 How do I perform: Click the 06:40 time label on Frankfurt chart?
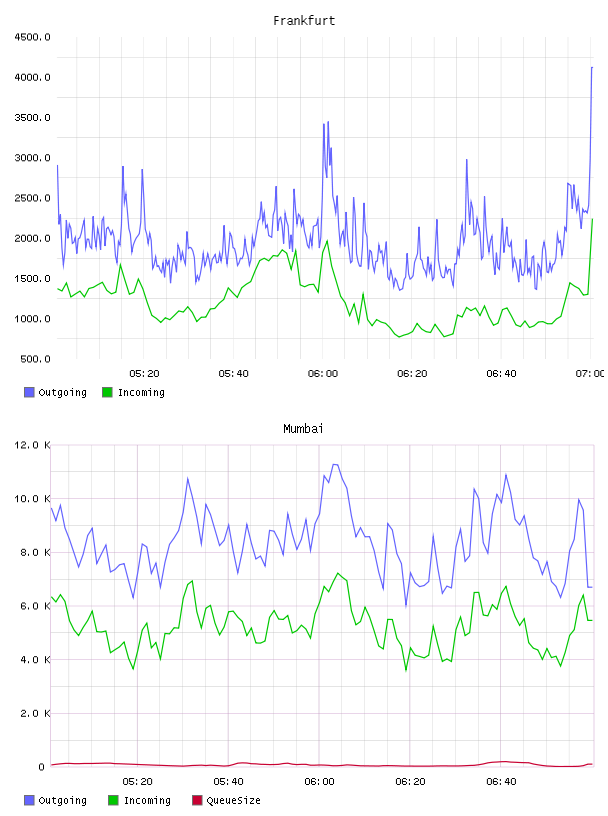[x=501, y=374]
